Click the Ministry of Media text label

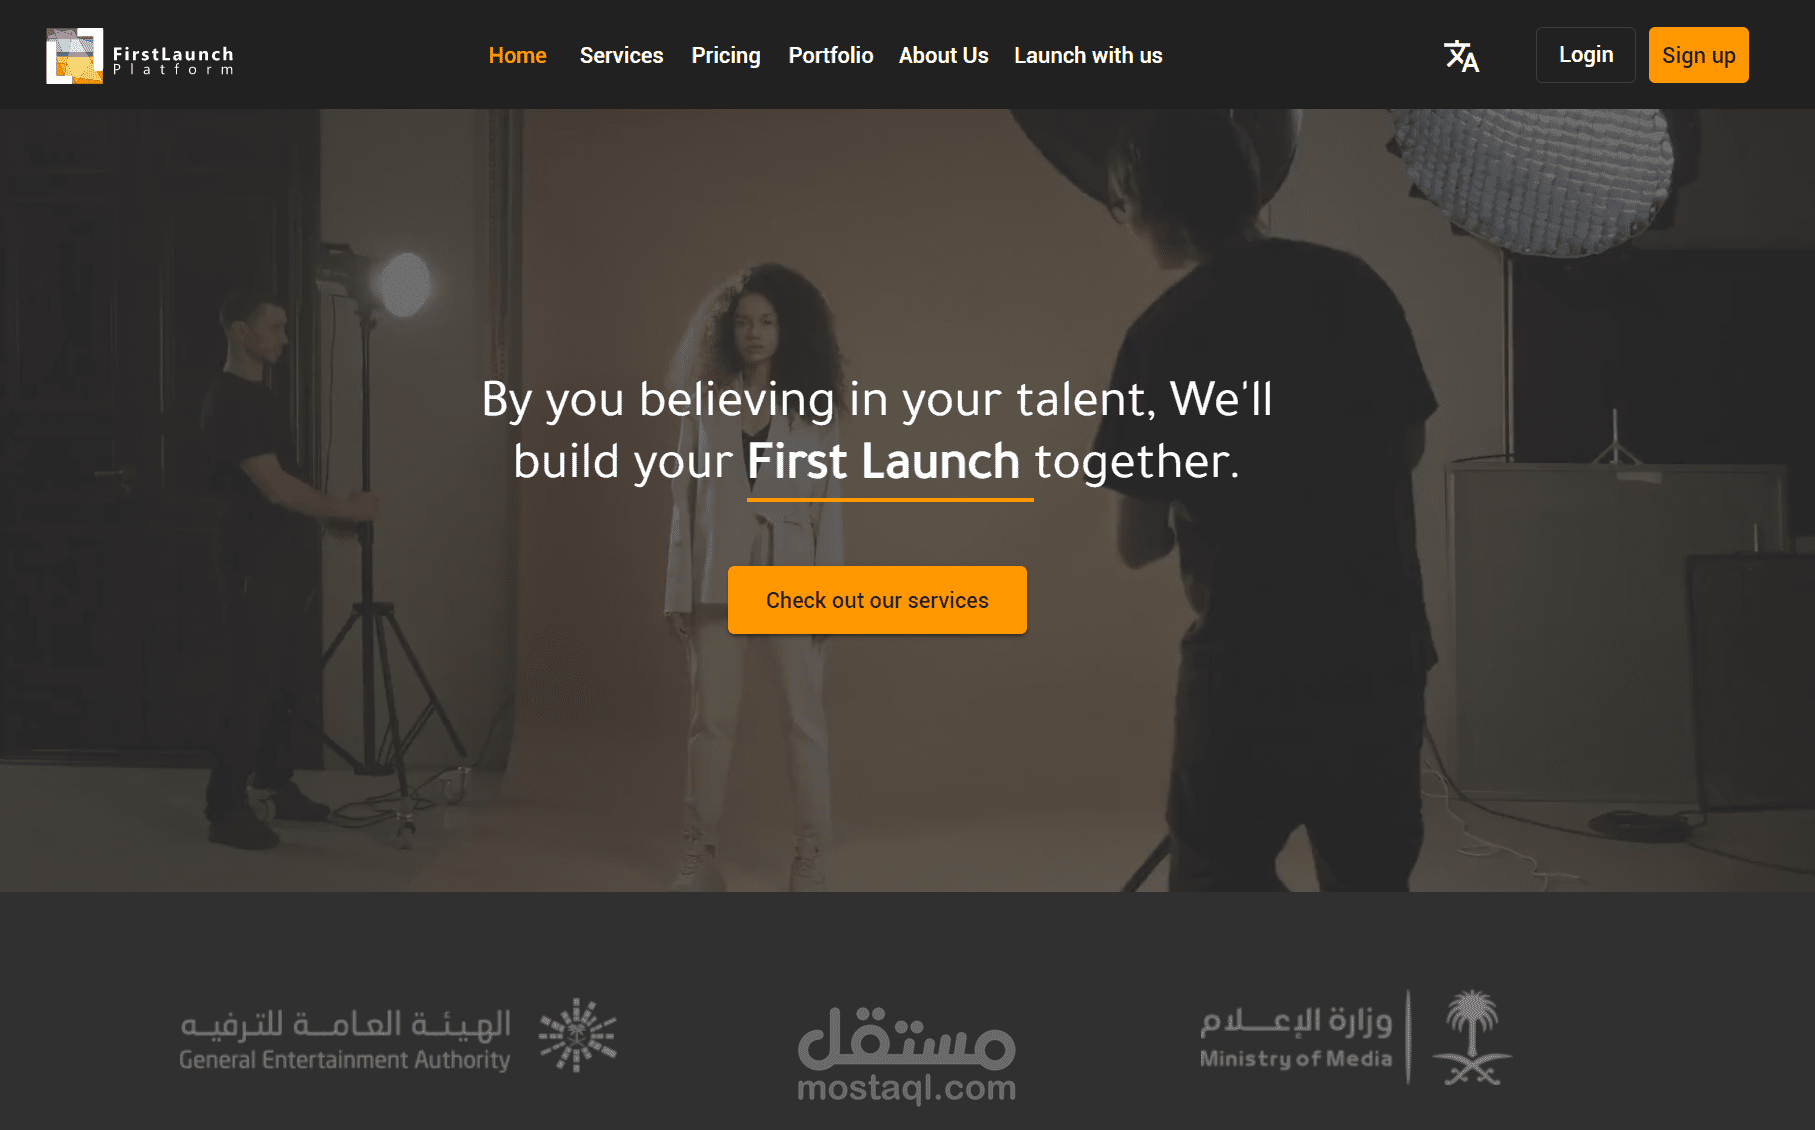tap(1296, 1058)
